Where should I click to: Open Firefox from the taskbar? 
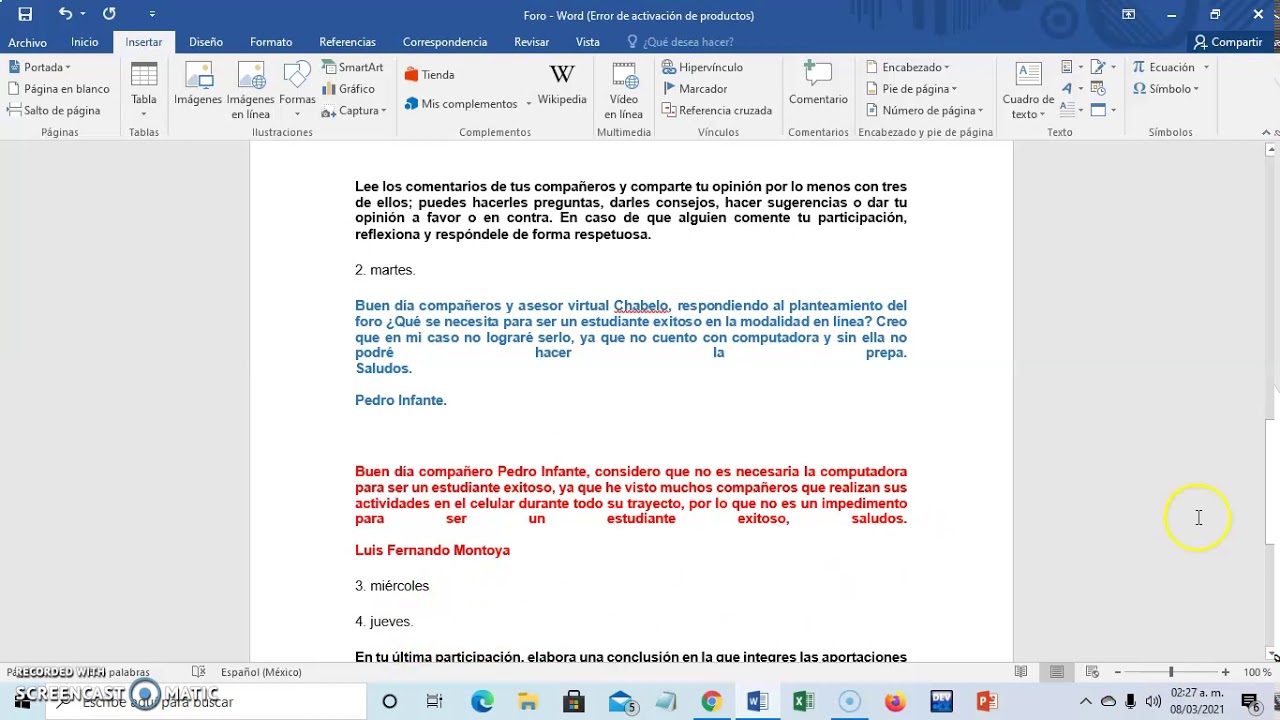click(x=895, y=702)
